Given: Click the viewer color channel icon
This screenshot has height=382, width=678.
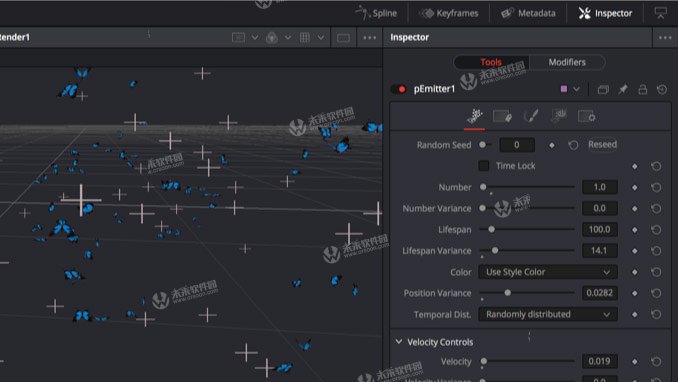Looking at the screenshot, I should pyautogui.click(x=272, y=38).
